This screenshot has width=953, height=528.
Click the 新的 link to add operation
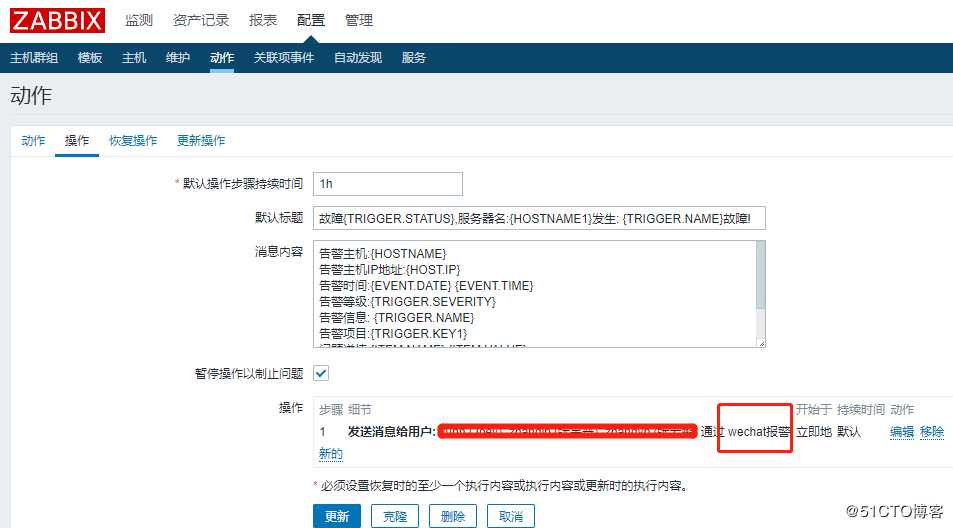coord(331,454)
